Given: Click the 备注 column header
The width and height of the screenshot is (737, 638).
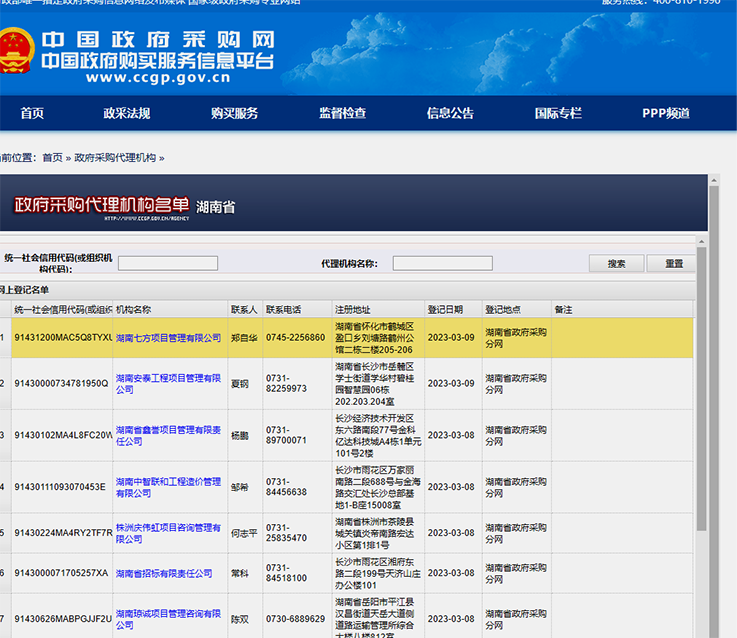Looking at the screenshot, I should point(622,309).
